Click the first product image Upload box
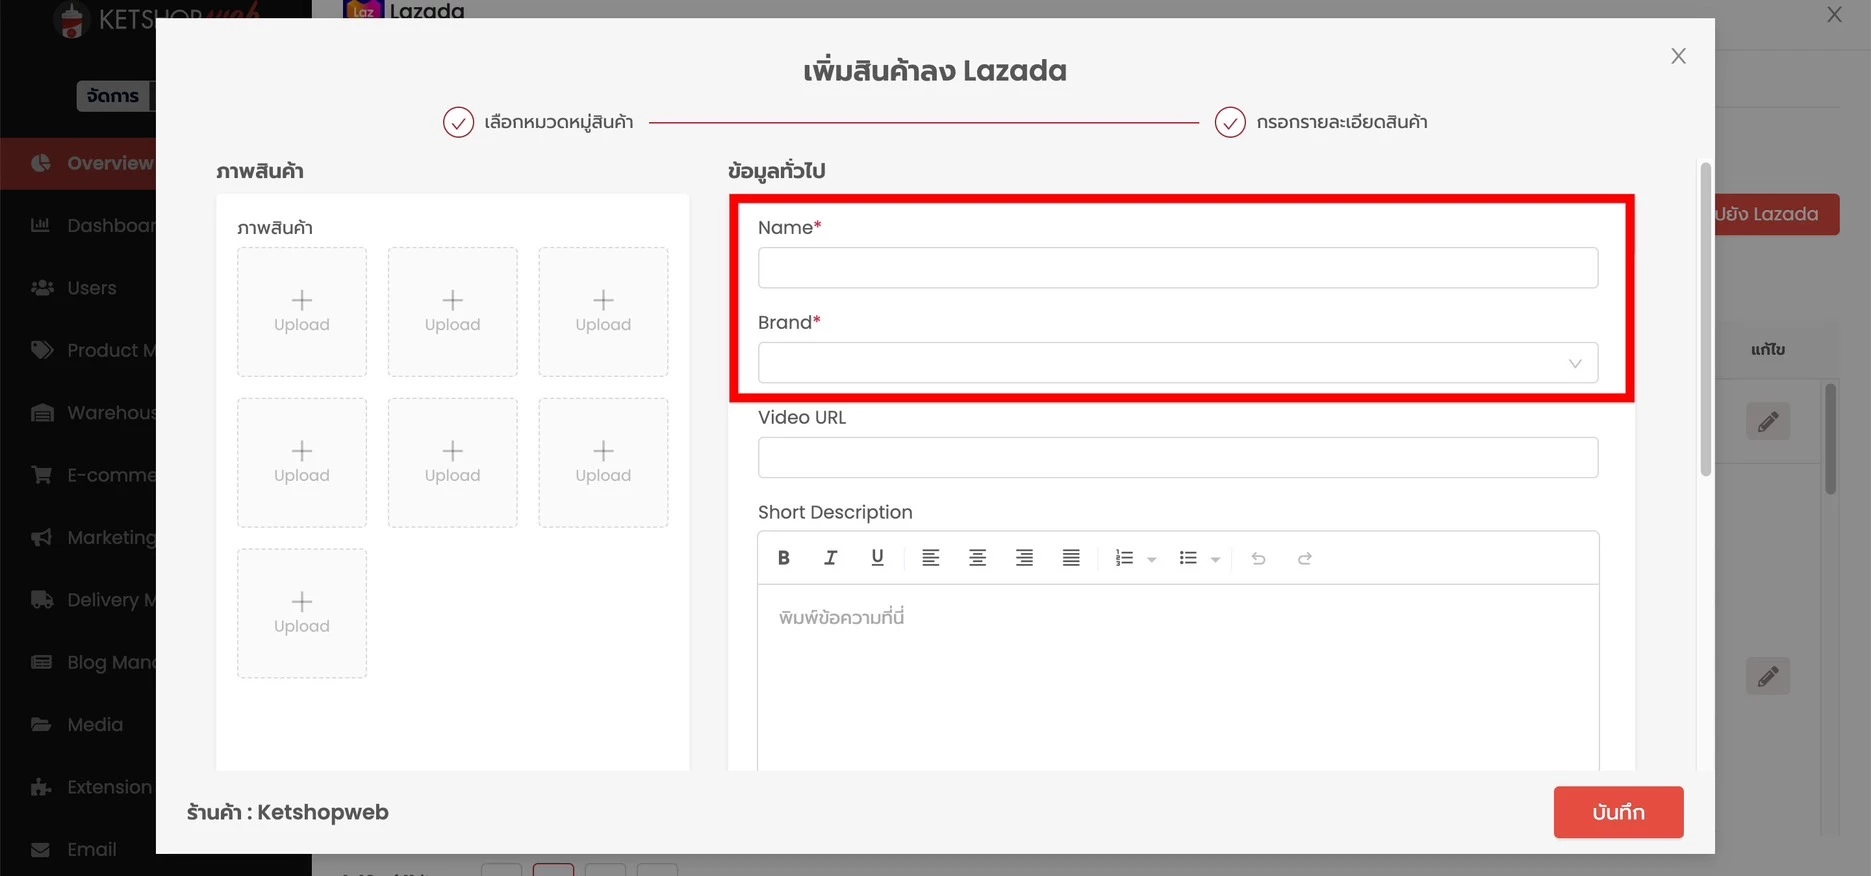The height and width of the screenshot is (876, 1871). pos(302,312)
